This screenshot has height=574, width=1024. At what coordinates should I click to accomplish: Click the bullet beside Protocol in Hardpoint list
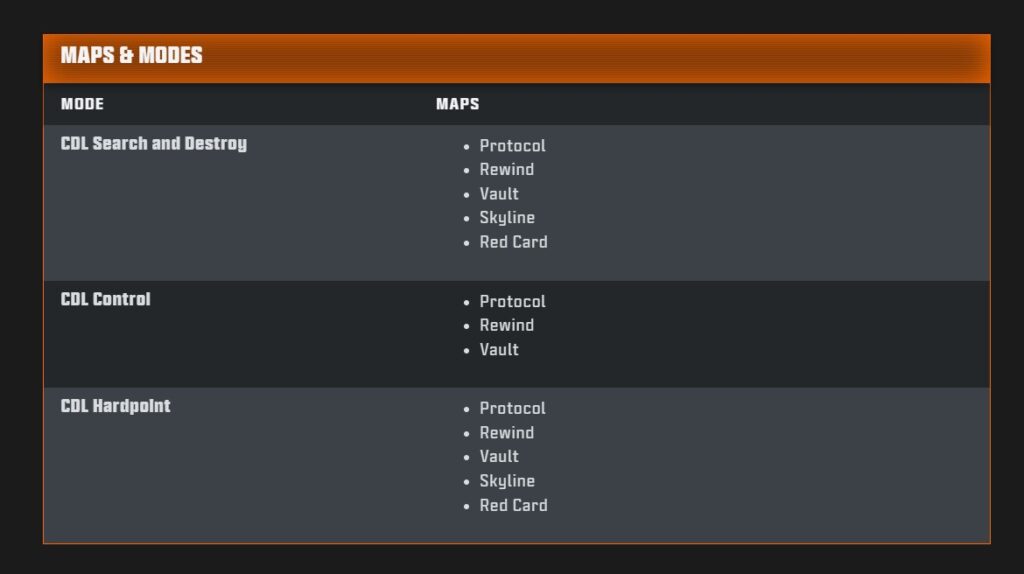tap(466, 409)
